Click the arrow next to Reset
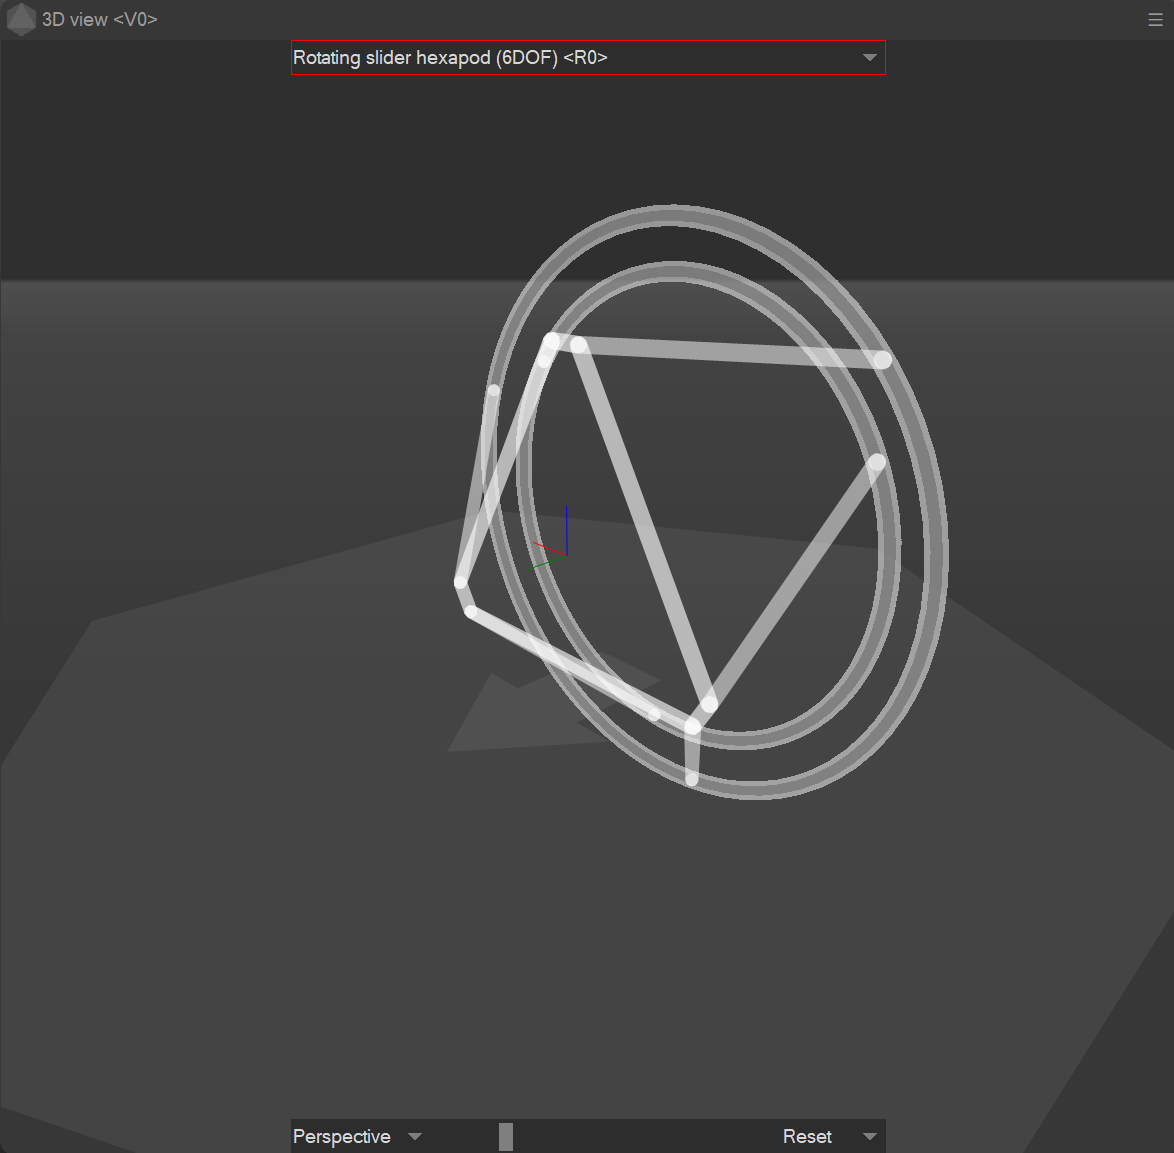Viewport: 1174px width, 1153px height. coord(869,1136)
